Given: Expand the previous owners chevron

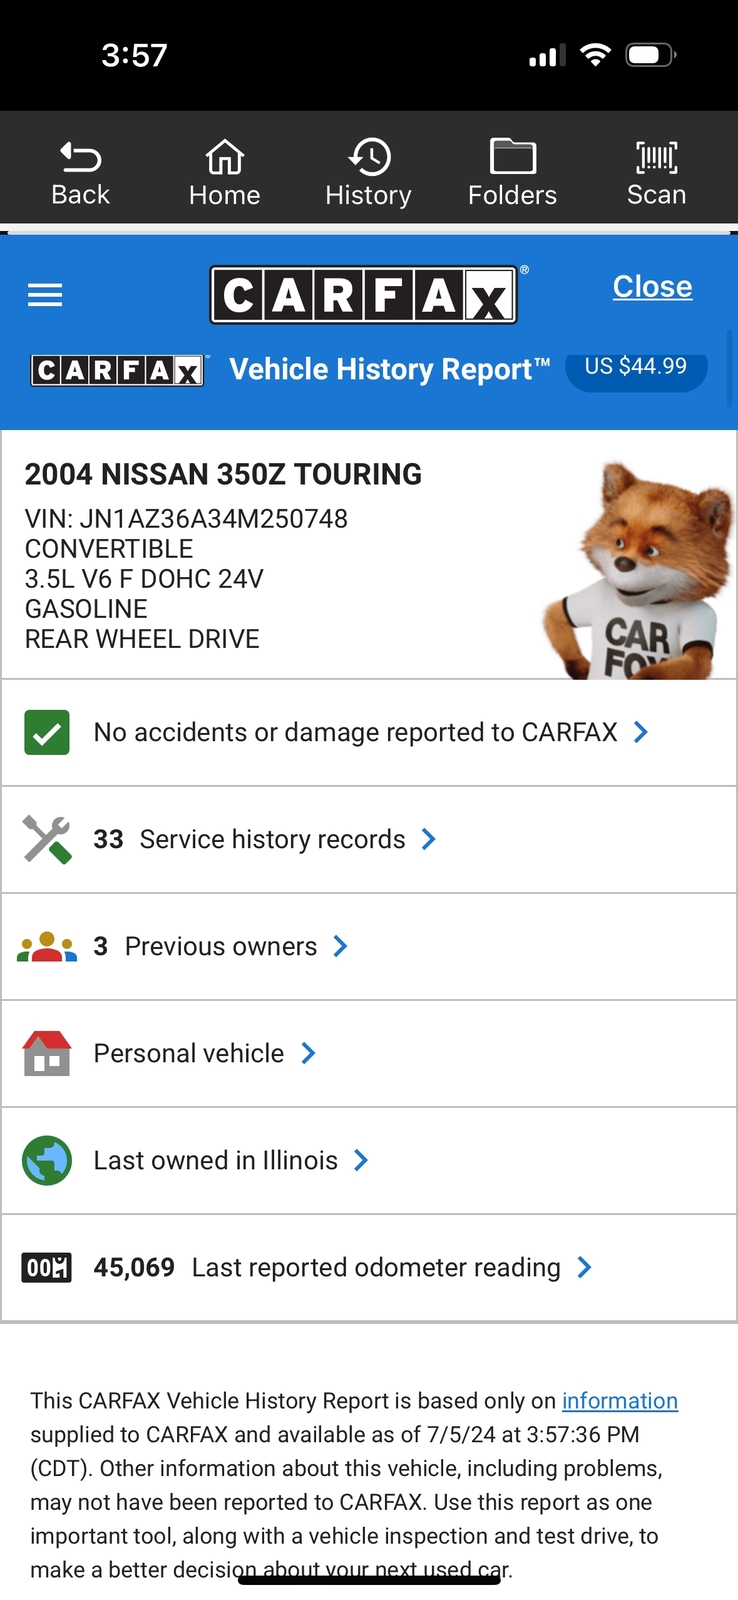Looking at the screenshot, I should [341, 947].
